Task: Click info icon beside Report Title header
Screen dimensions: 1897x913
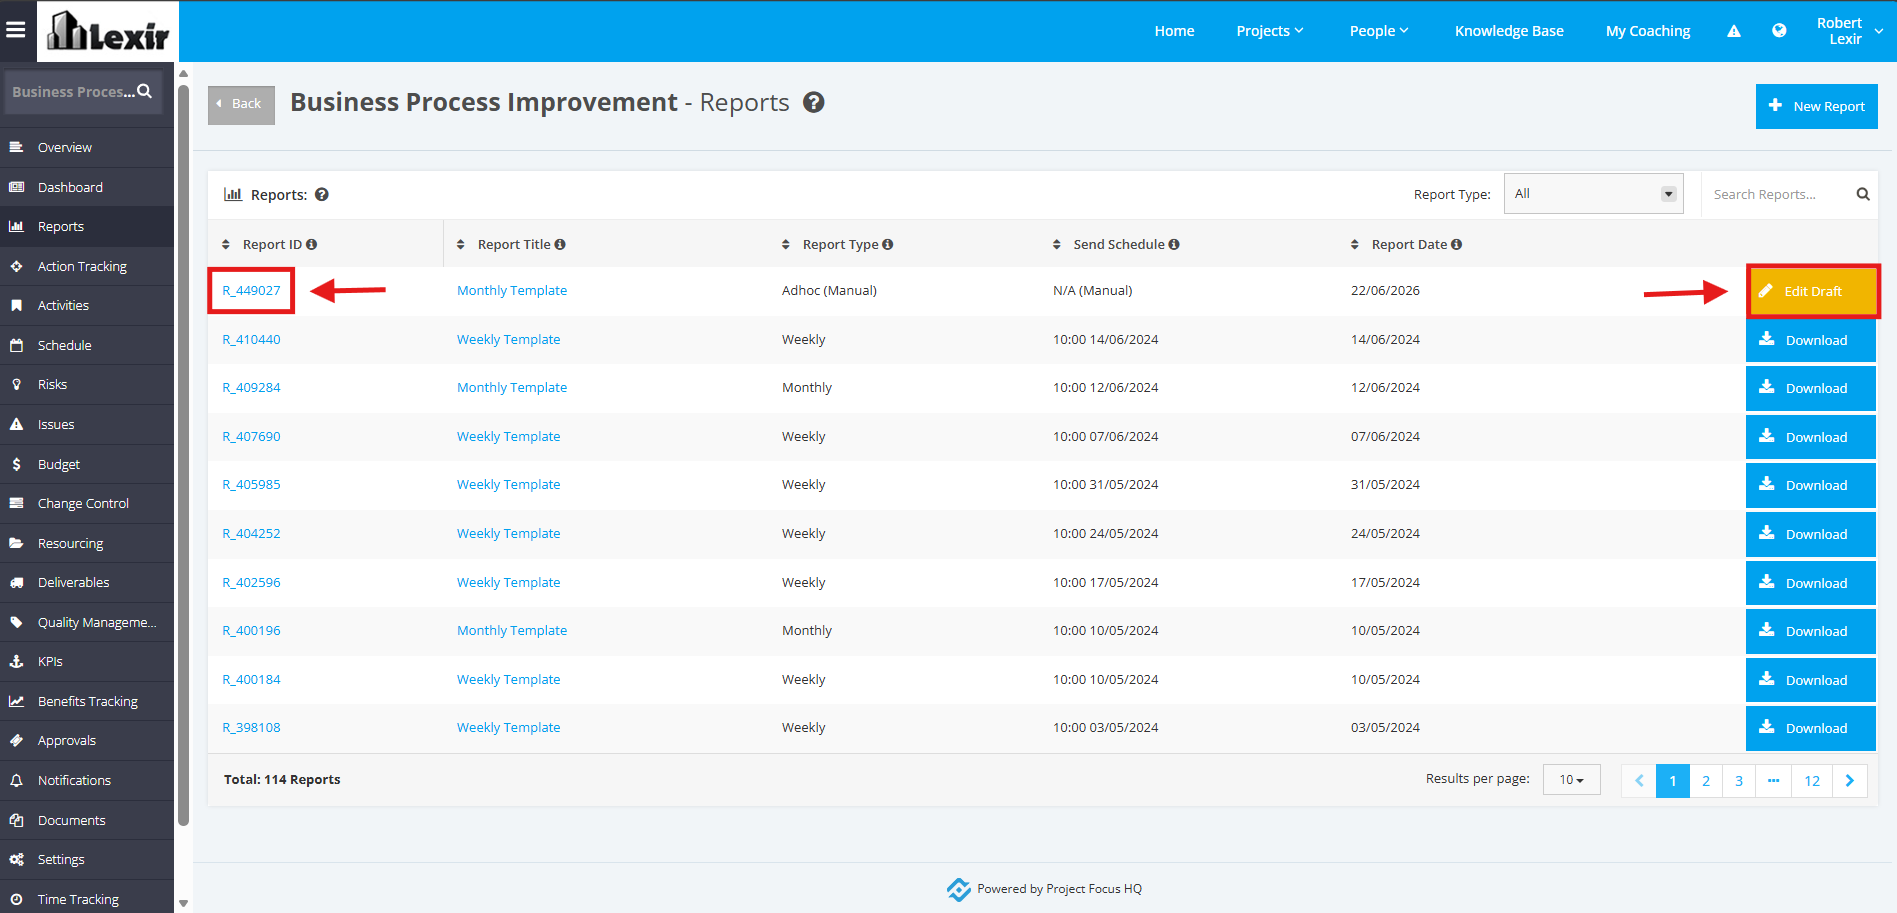Action: click(x=560, y=244)
